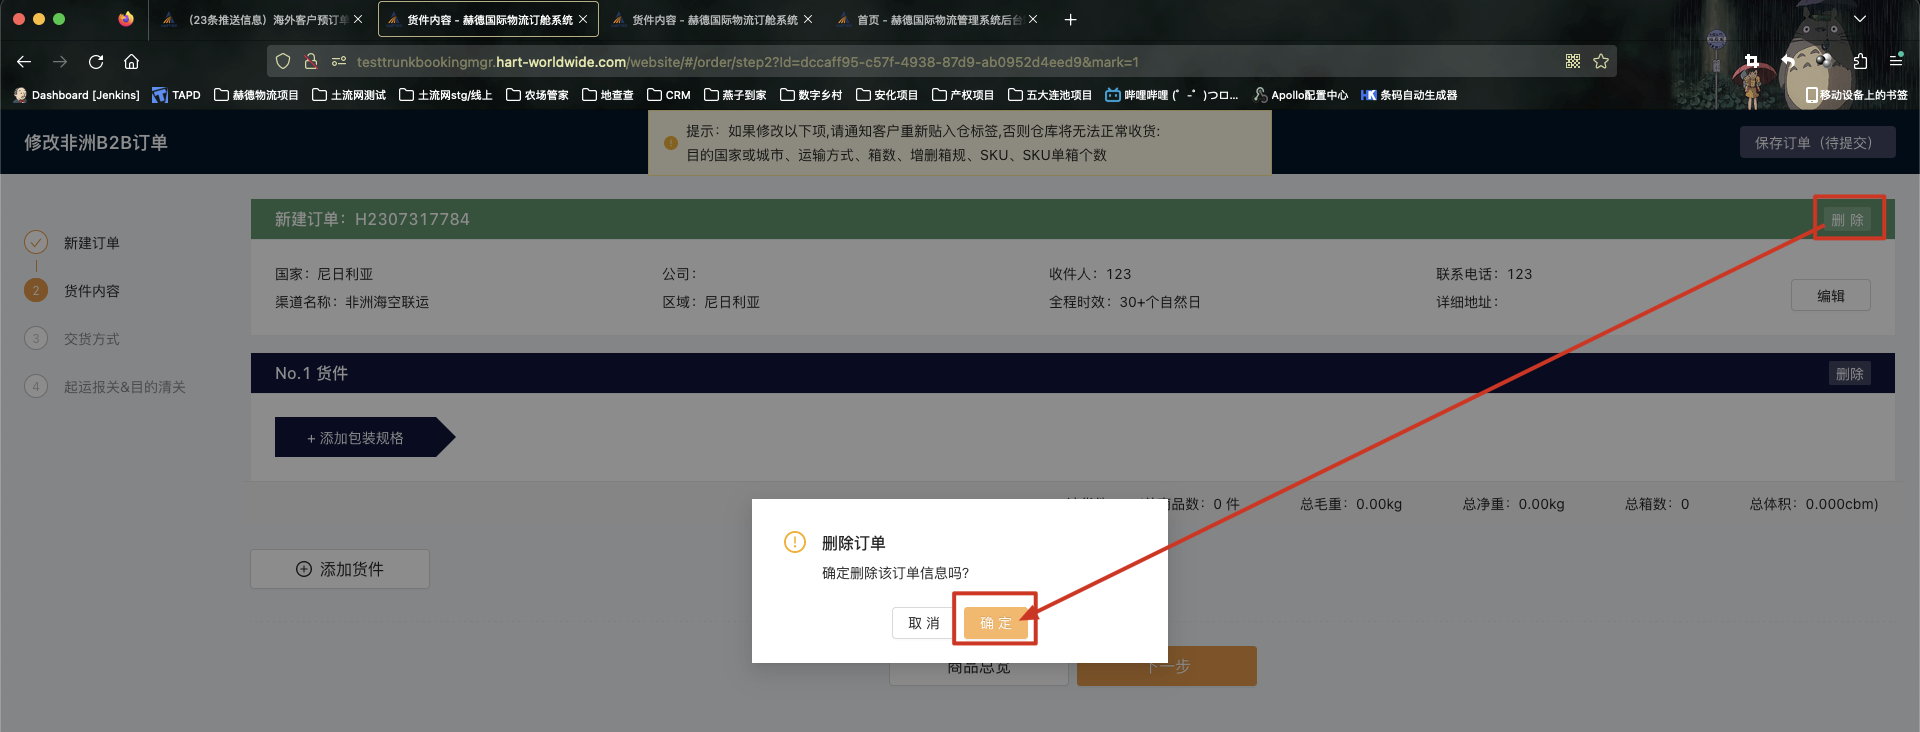
Task: Open the Dashboard [Jenkins] bookmark
Action: coord(77,95)
